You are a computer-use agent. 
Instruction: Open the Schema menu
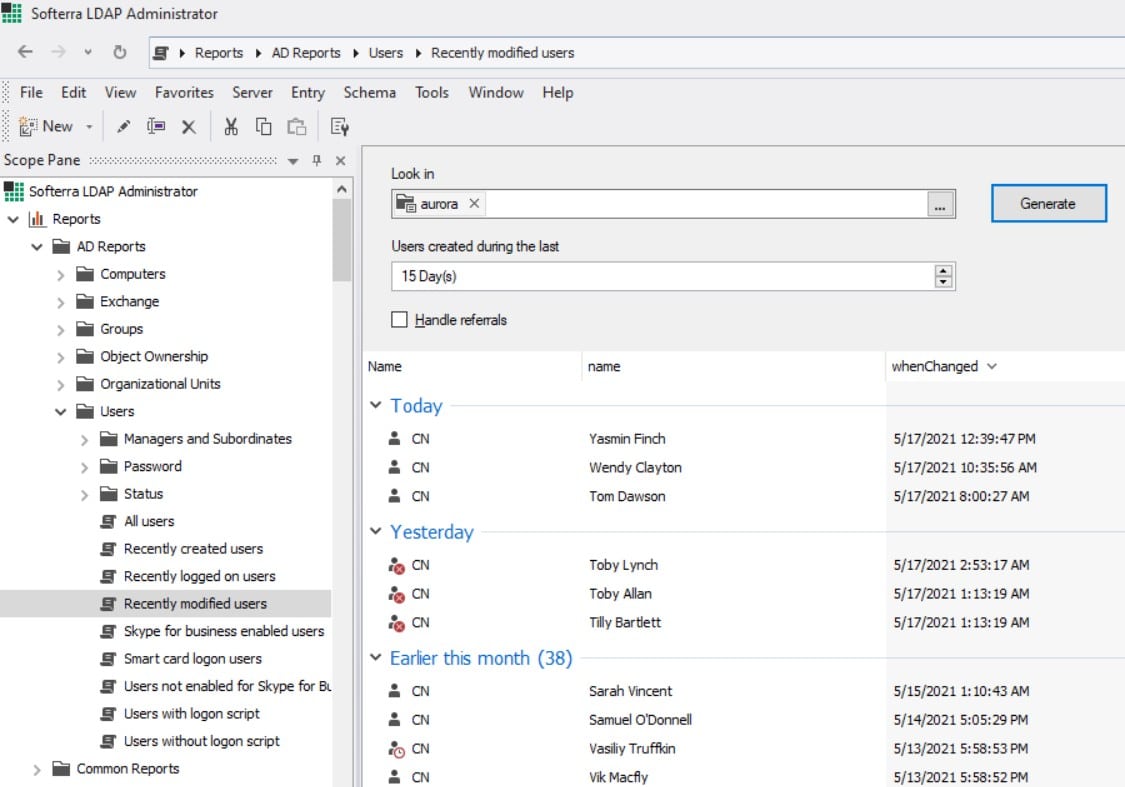pyautogui.click(x=369, y=92)
